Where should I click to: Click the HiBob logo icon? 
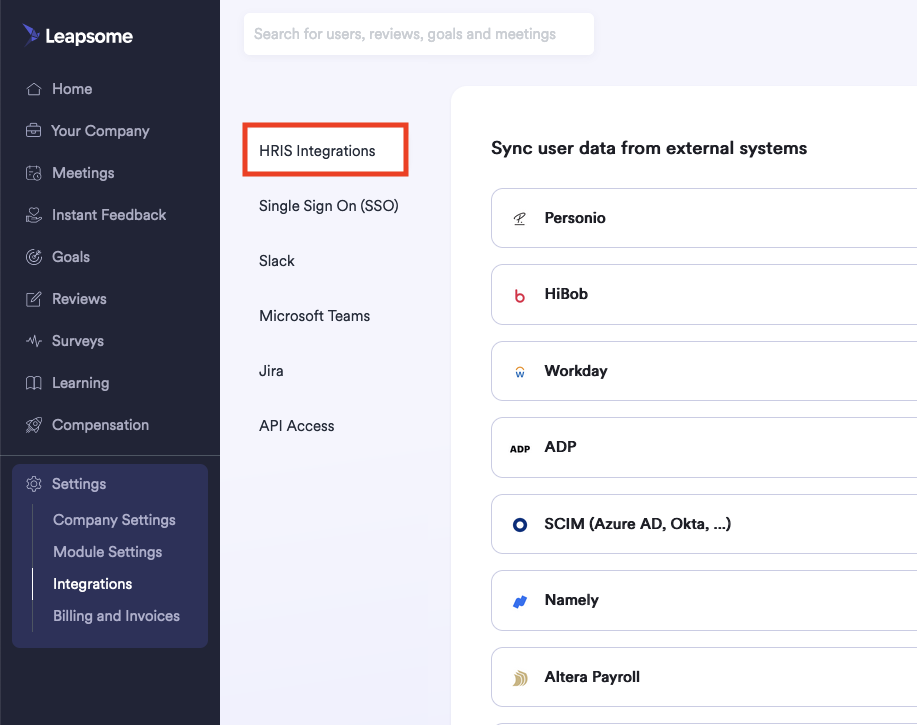tap(519, 294)
